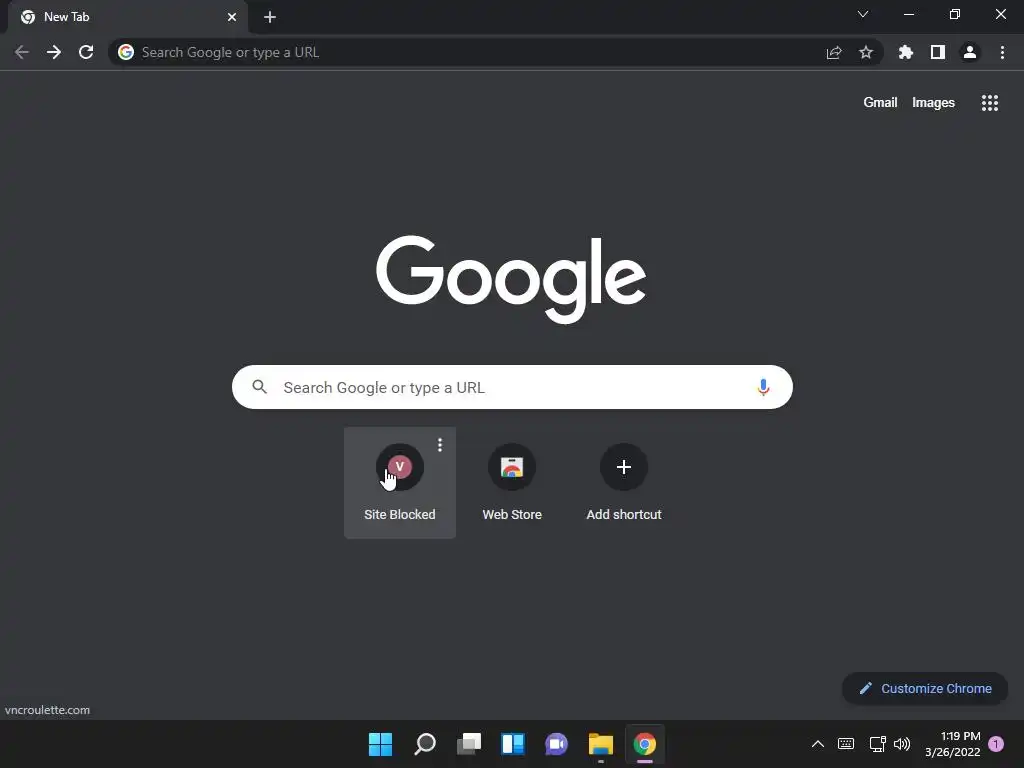Image resolution: width=1024 pixels, height=768 pixels.
Task: Open the Chat taskbar app
Action: 556,744
